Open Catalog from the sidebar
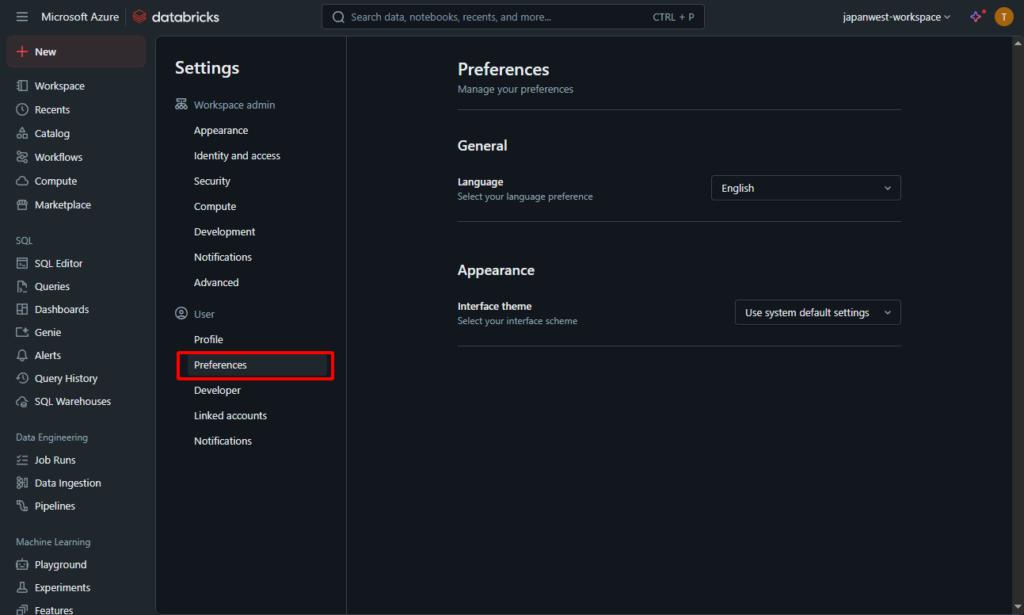The image size is (1024, 615). (52, 133)
